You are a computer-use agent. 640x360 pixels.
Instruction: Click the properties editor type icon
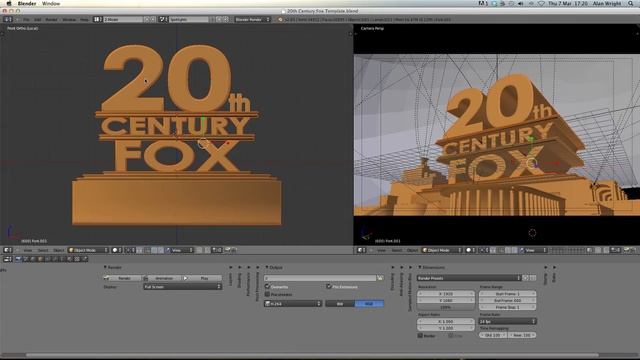point(8,259)
